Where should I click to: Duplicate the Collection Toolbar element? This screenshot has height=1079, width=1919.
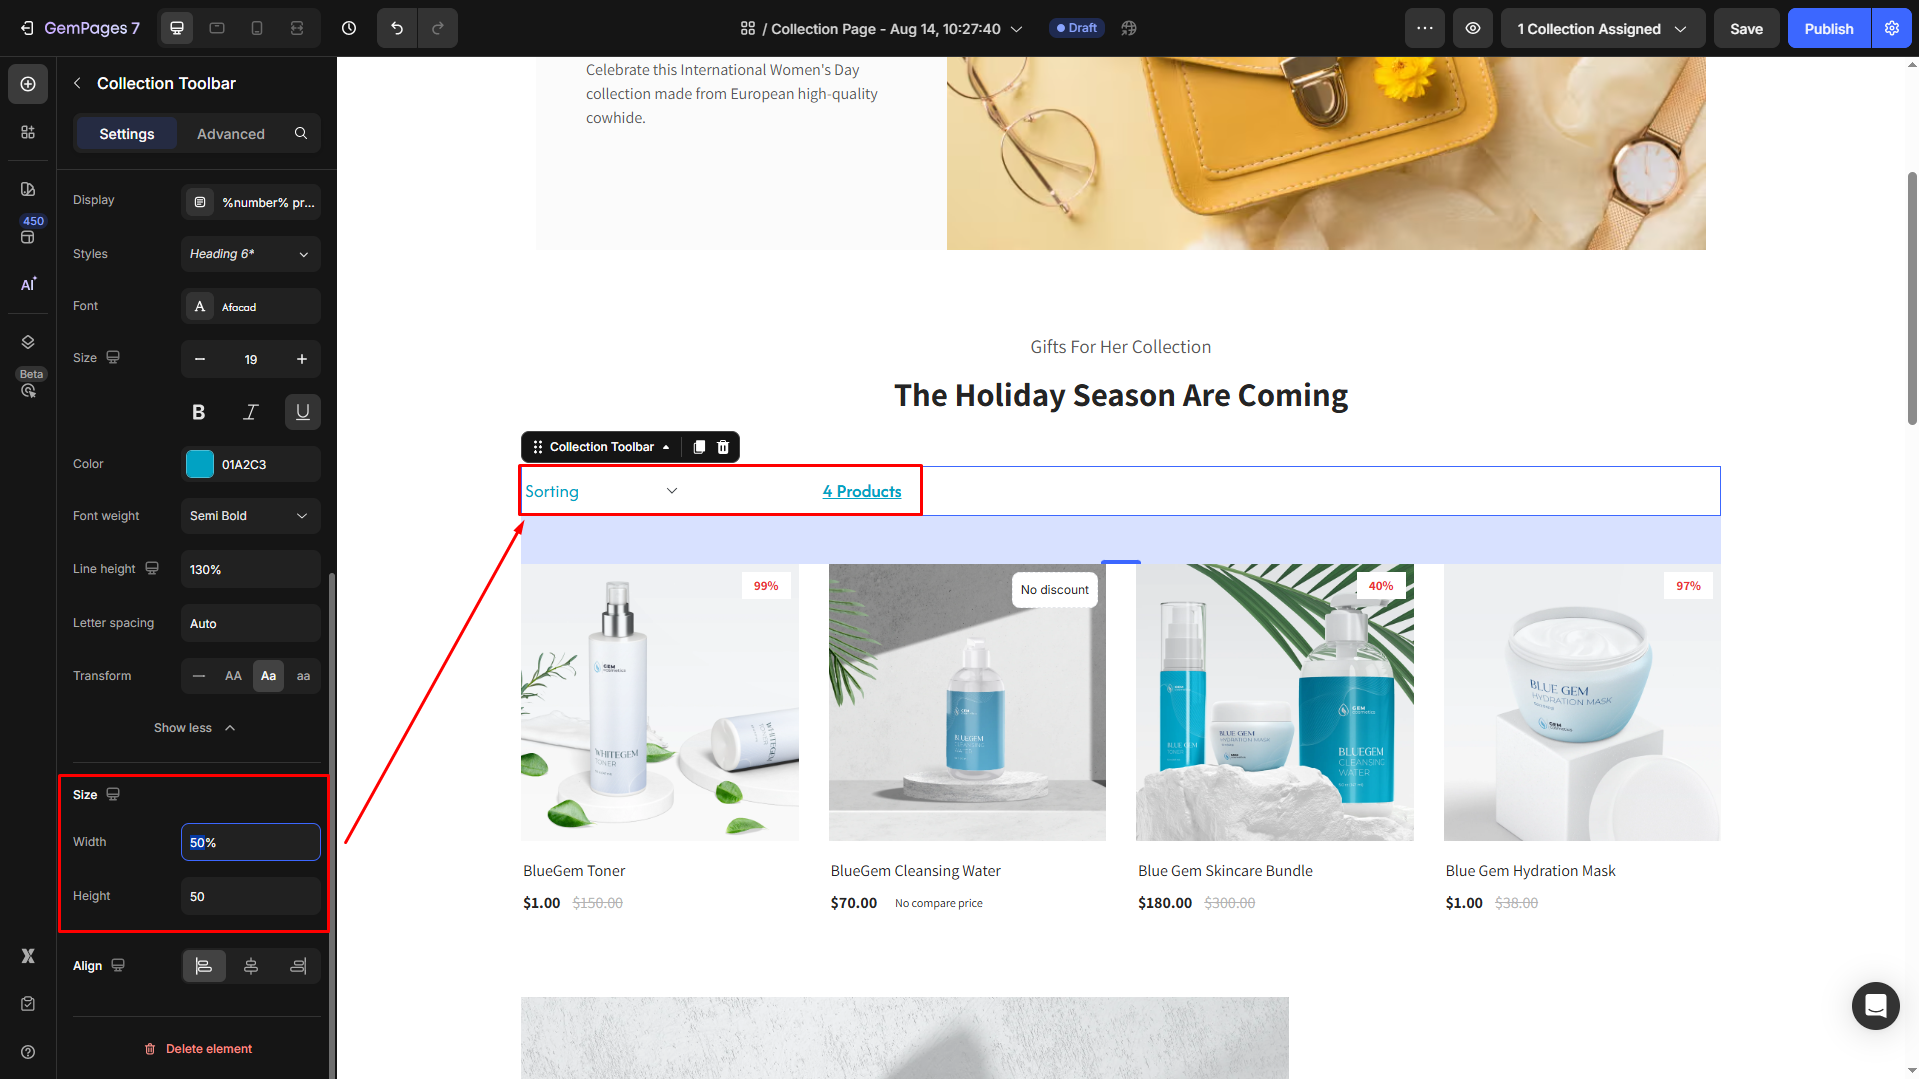[x=699, y=447]
